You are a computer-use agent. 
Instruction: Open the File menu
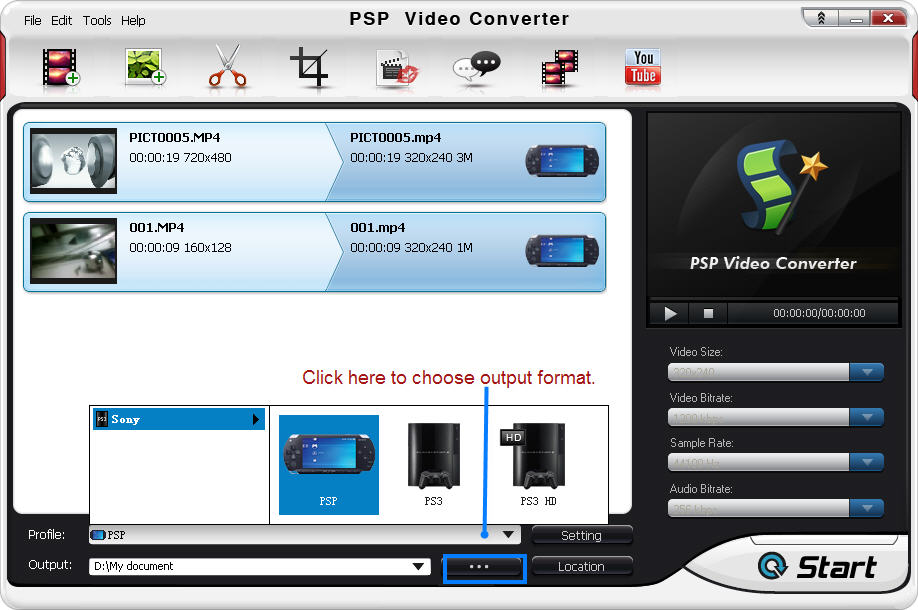click(32, 20)
